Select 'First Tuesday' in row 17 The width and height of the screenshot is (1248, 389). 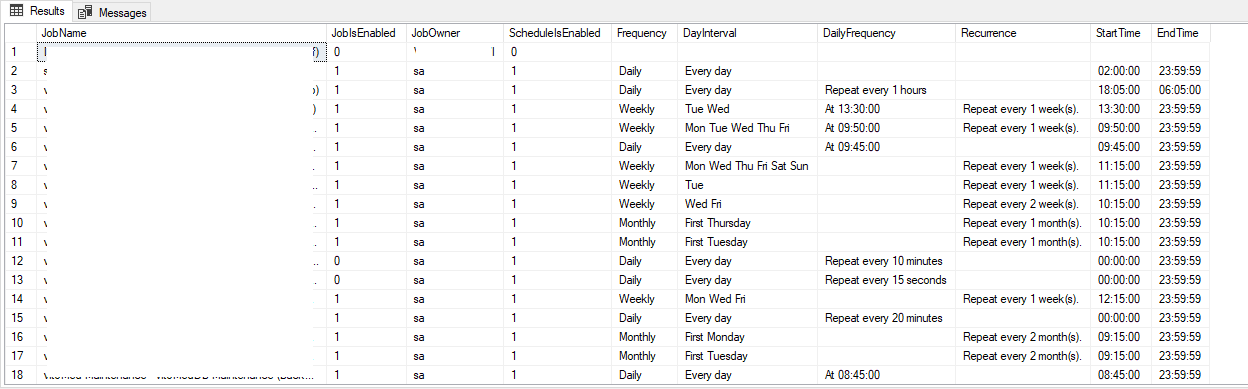(x=748, y=356)
